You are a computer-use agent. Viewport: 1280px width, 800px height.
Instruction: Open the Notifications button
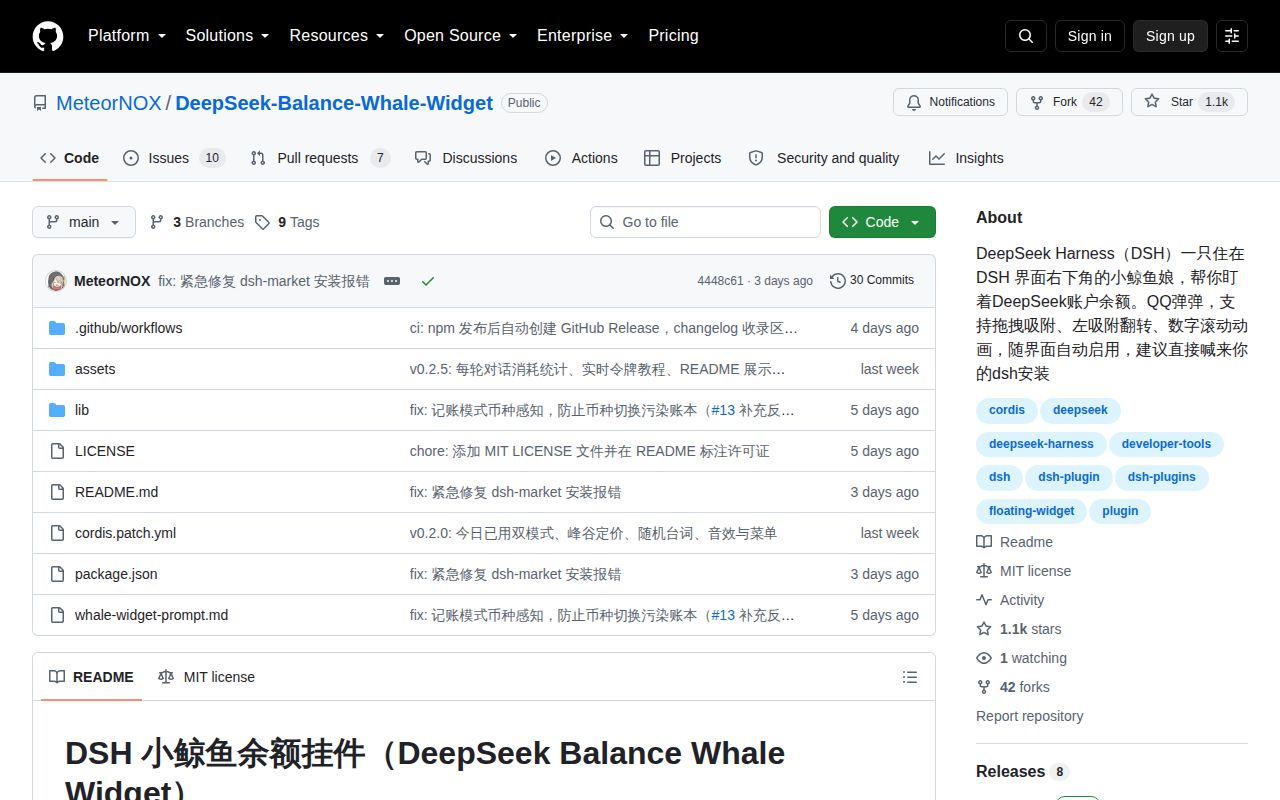pyautogui.click(x=950, y=102)
